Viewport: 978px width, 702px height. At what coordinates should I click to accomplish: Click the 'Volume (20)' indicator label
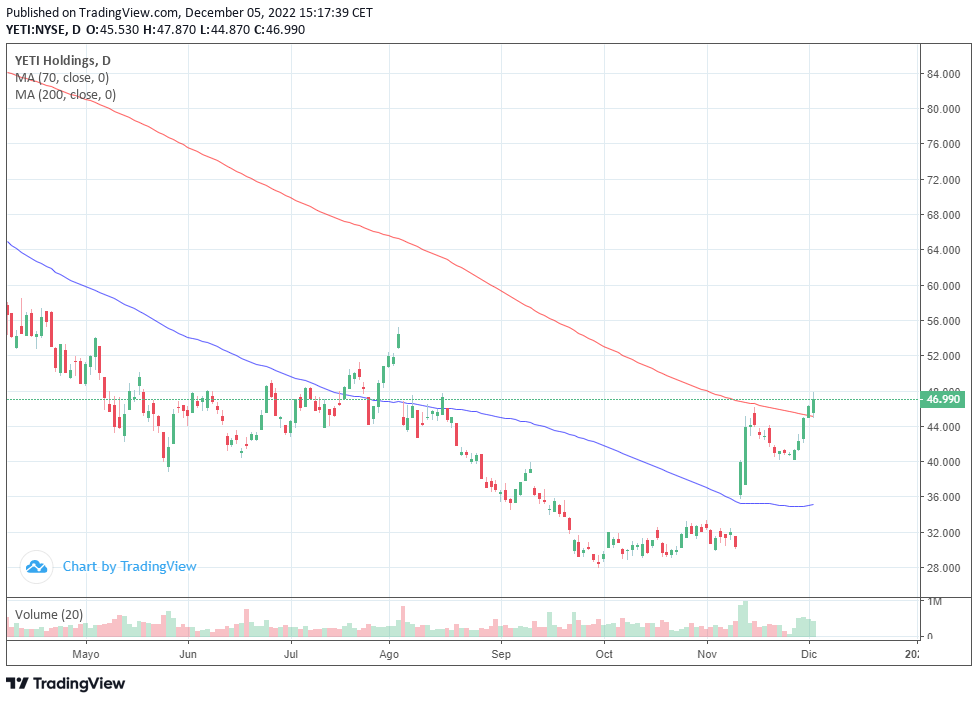[49, 615]
